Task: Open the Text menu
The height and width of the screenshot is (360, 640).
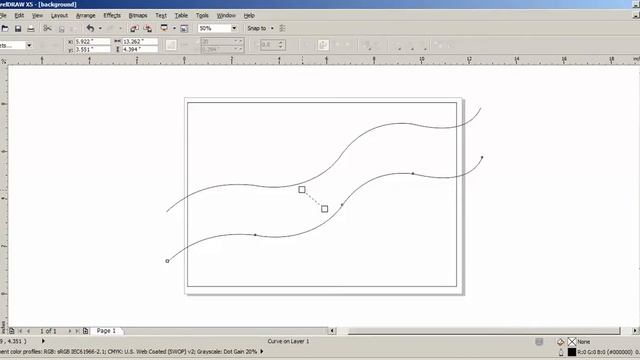Action: pyautogui.click(x=161, y=16)
